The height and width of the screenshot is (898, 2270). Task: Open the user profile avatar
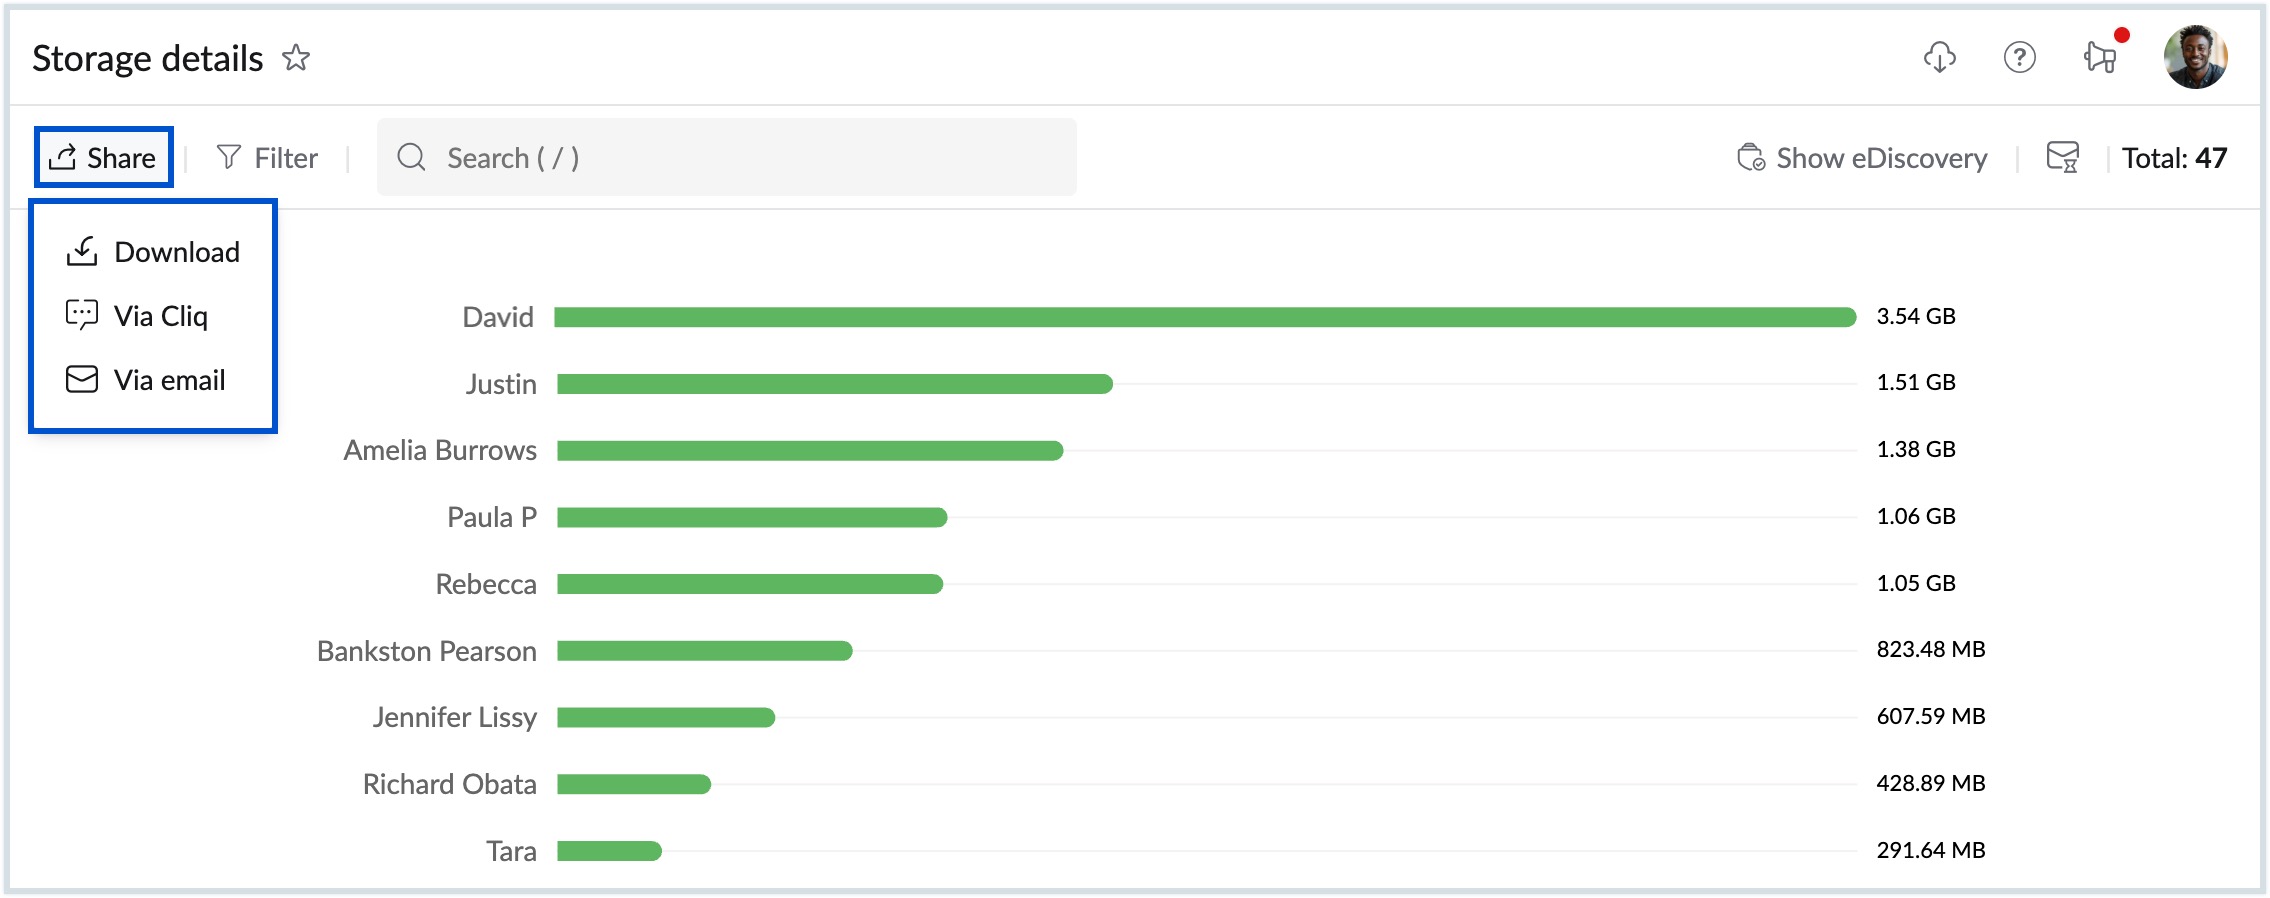(2194, 58)
